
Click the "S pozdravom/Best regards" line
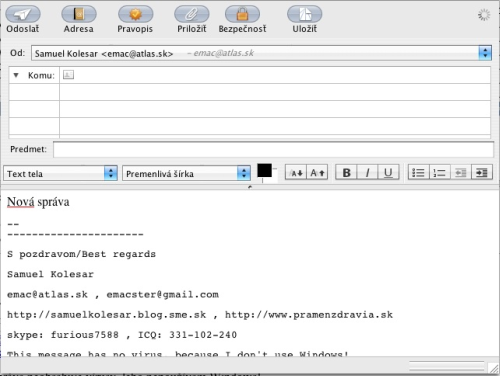click(x=81, y=254)
